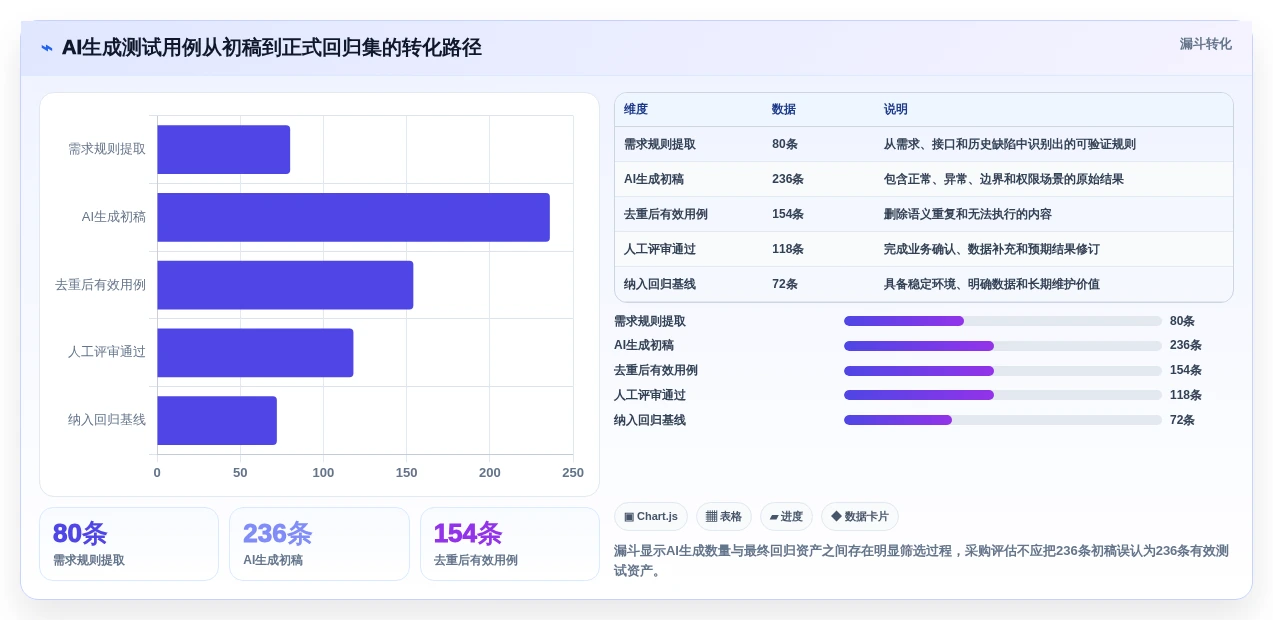This screenshot has height=620, width=1273.
Task: Click the 说明 column header
Action: (896, 110)
